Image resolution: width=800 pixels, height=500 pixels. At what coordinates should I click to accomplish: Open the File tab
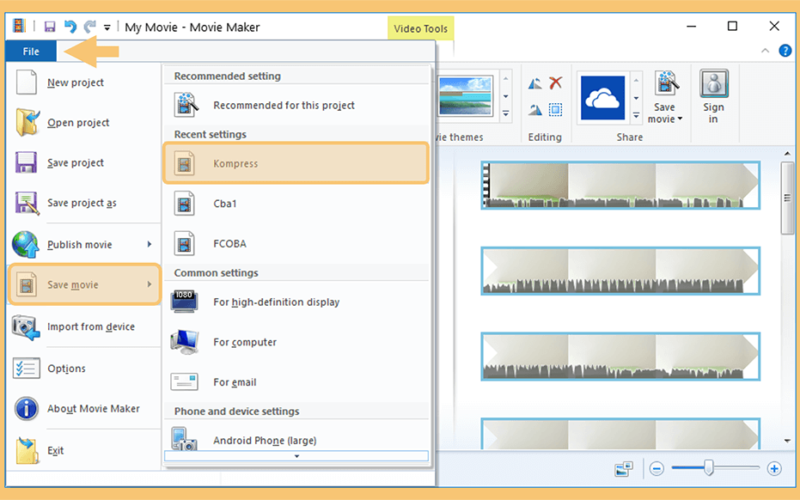(31, 52)
